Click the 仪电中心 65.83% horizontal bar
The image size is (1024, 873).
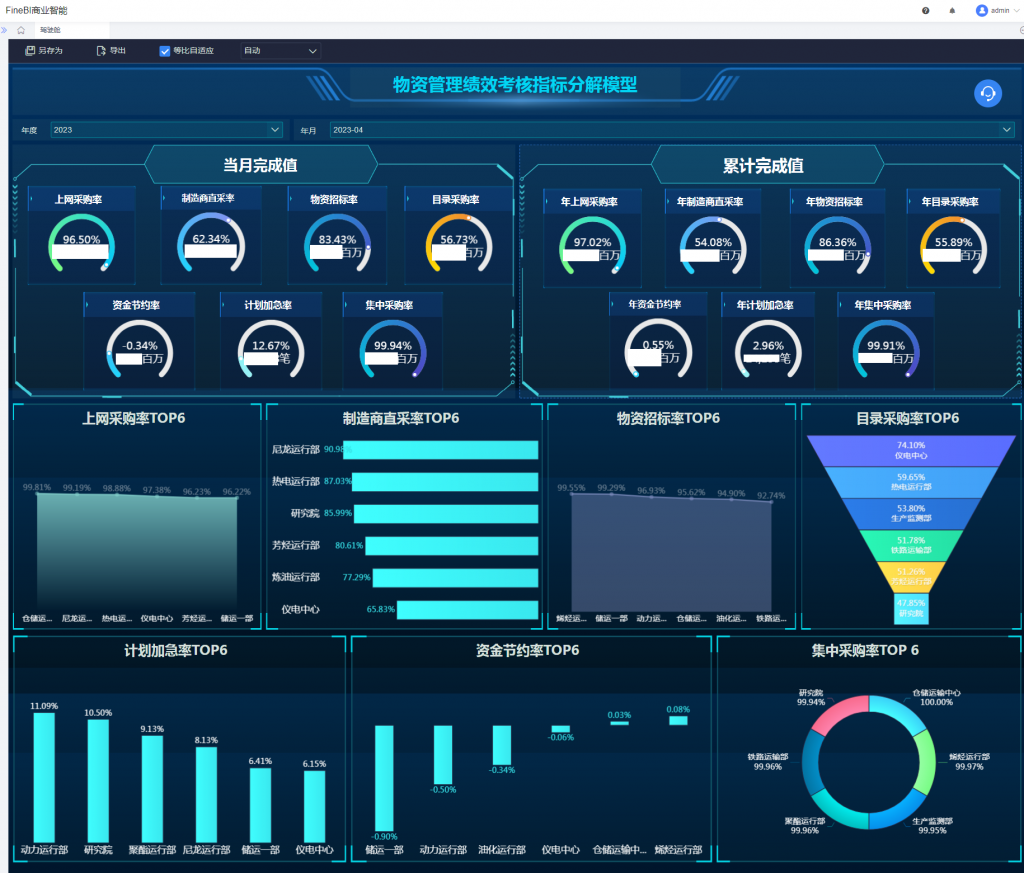468,610
